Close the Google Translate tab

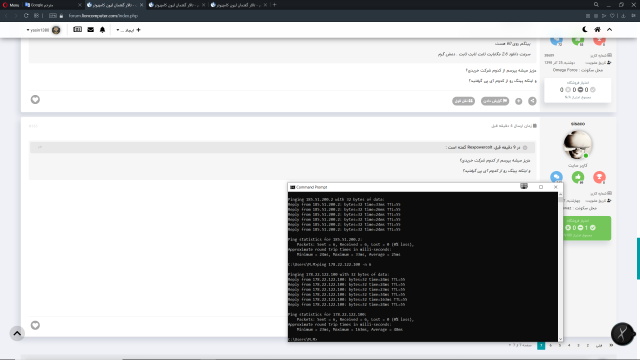pos(80,5)
